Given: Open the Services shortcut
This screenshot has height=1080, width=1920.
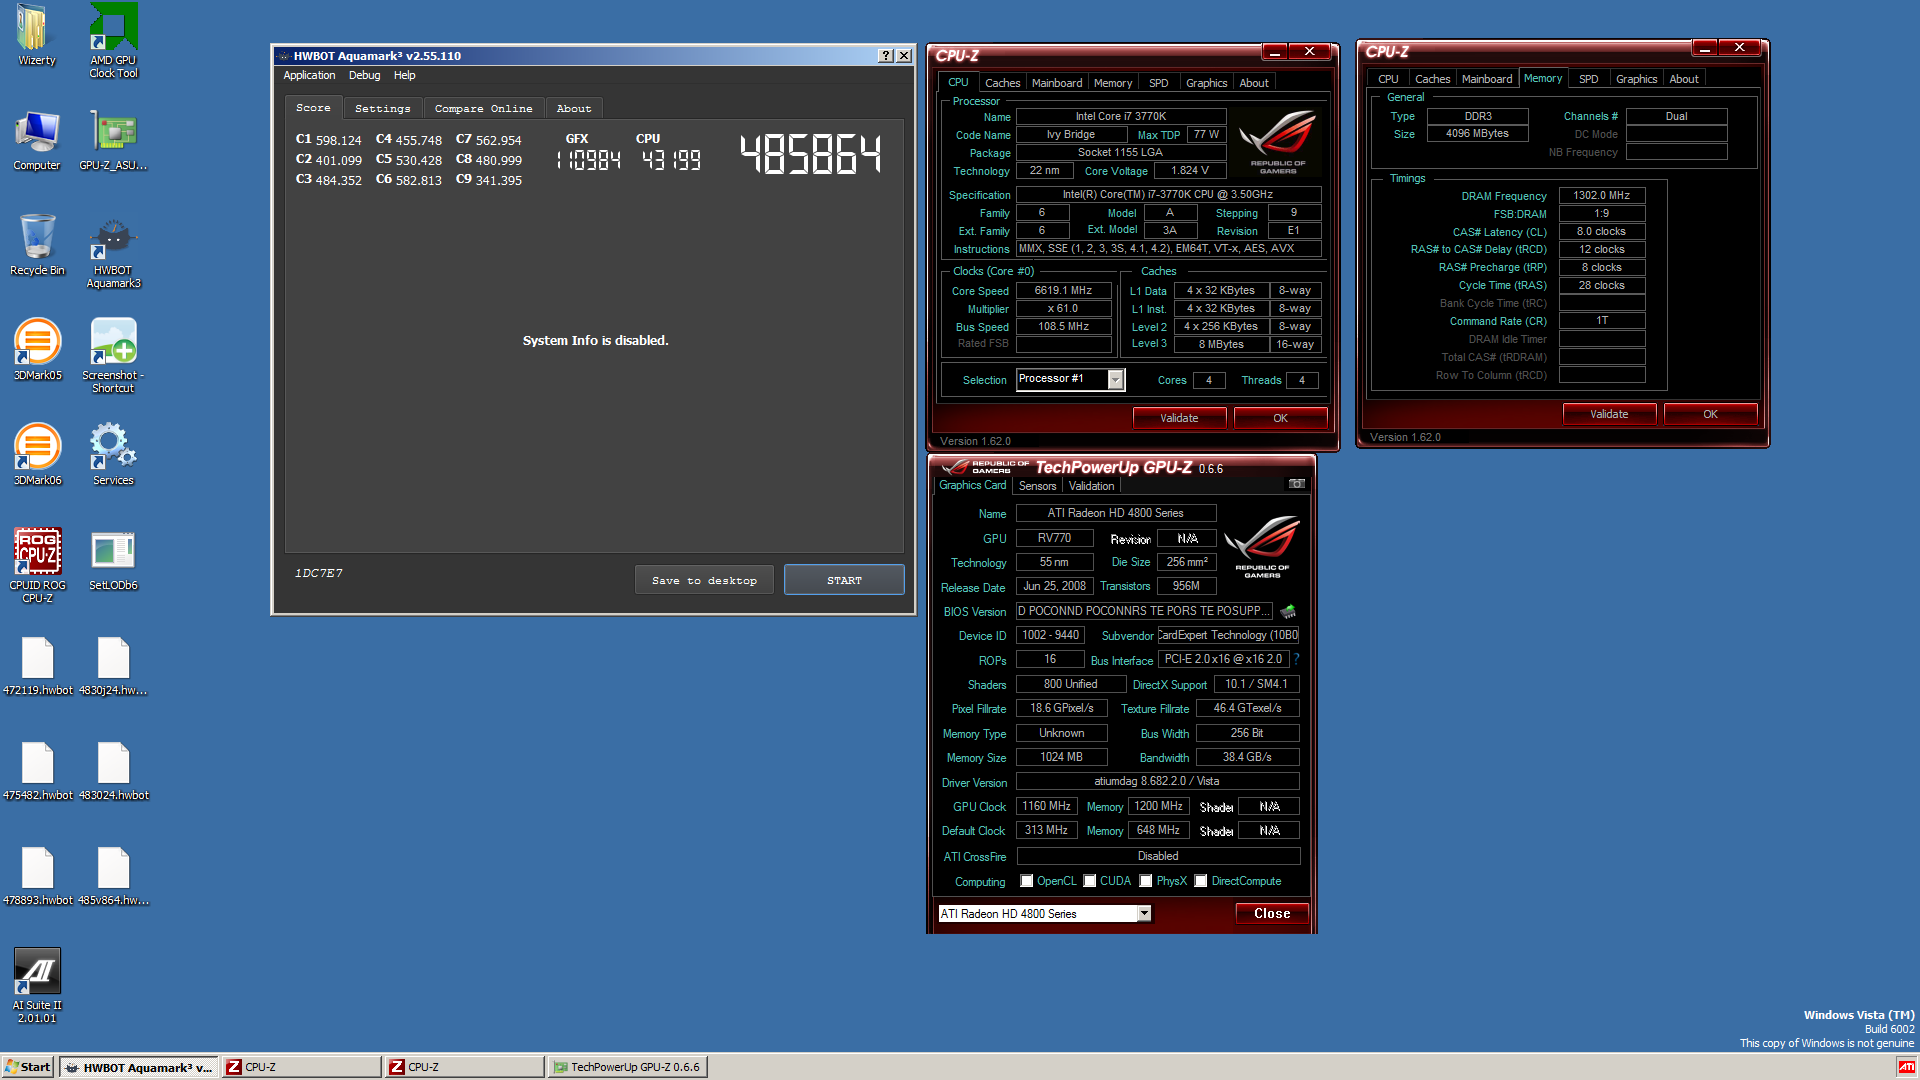Looking at the screenshot, I should tap(113, 455).
